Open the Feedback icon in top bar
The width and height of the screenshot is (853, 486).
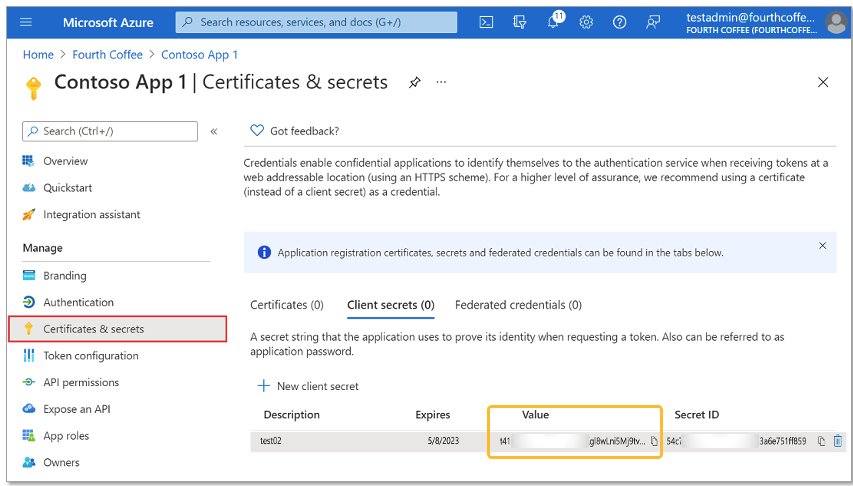(x=652, y=22)
